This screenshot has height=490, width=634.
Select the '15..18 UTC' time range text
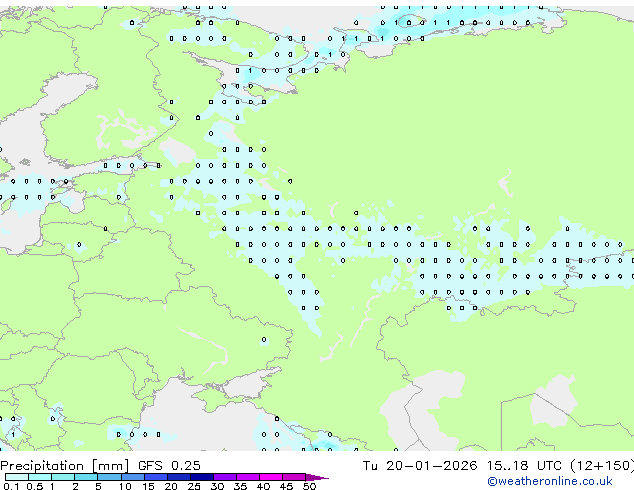pyautogui.click(x=524, y=465)
